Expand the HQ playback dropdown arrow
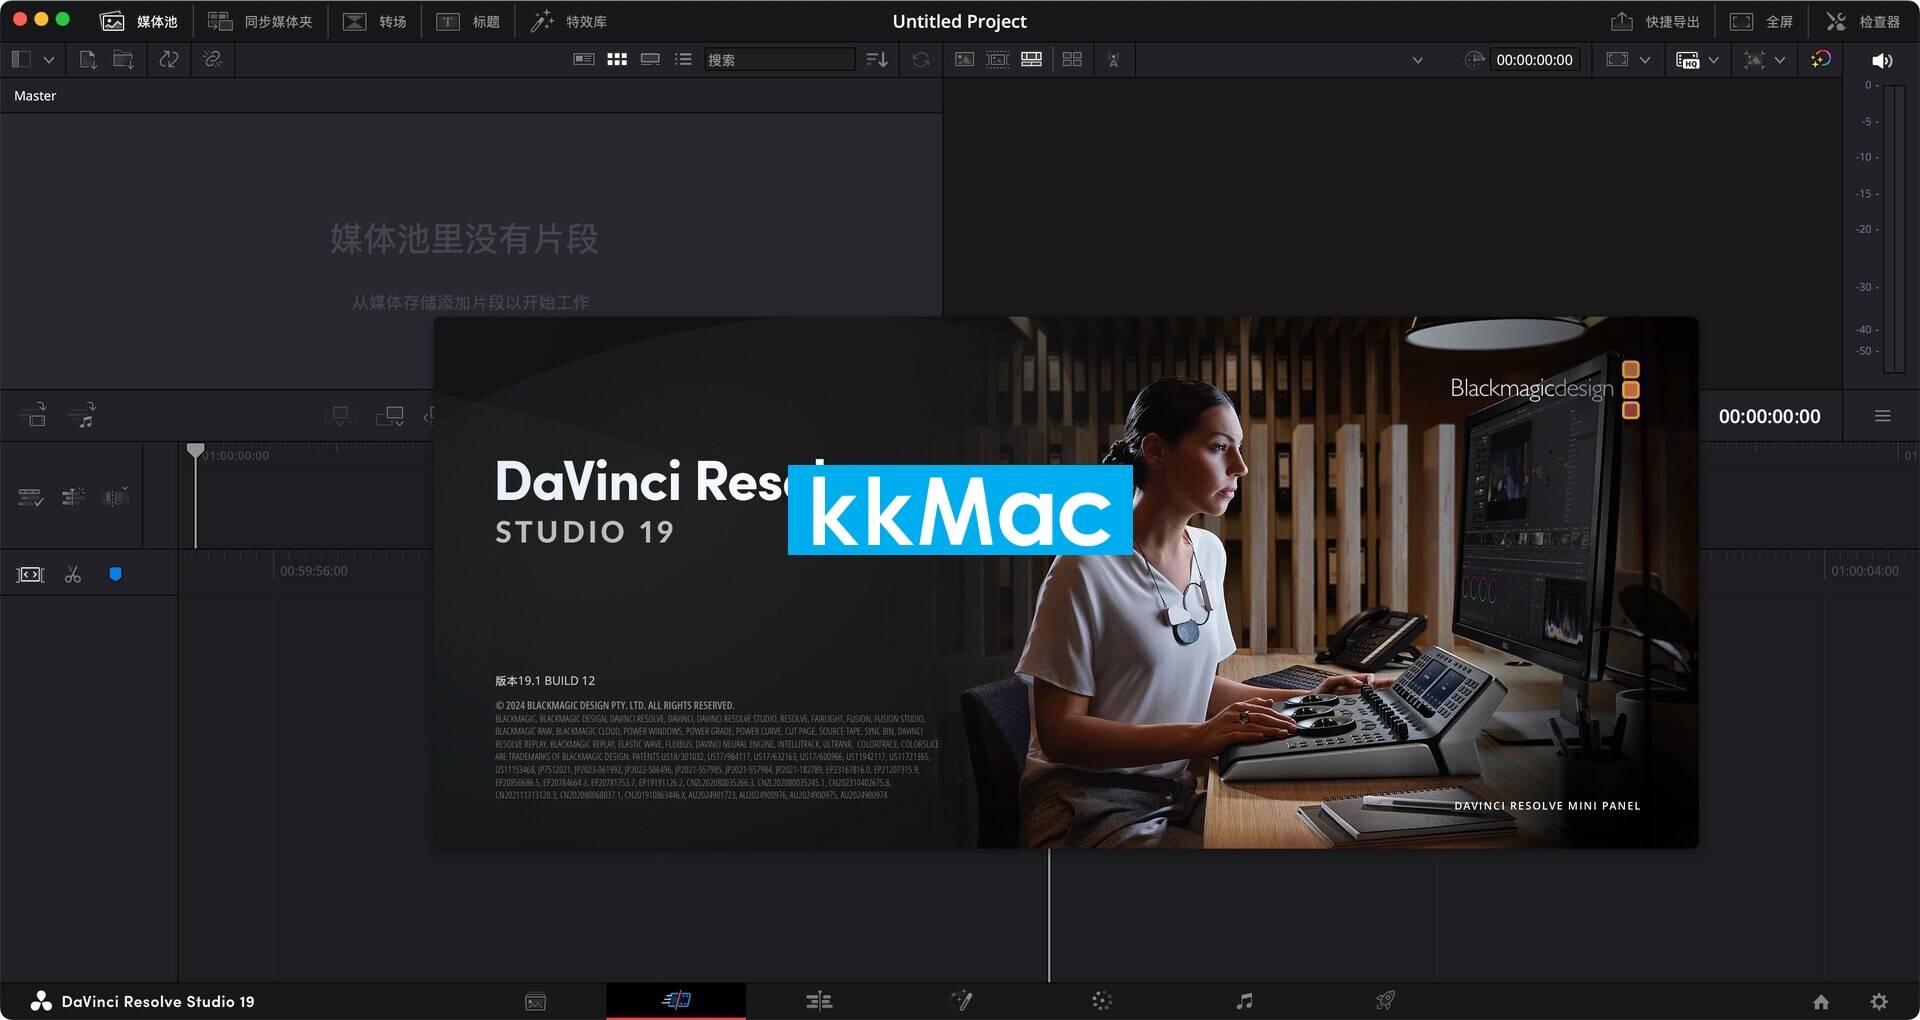Image resolution: width=1920 pixels, height=1020 pixels. coord(1714,60)
